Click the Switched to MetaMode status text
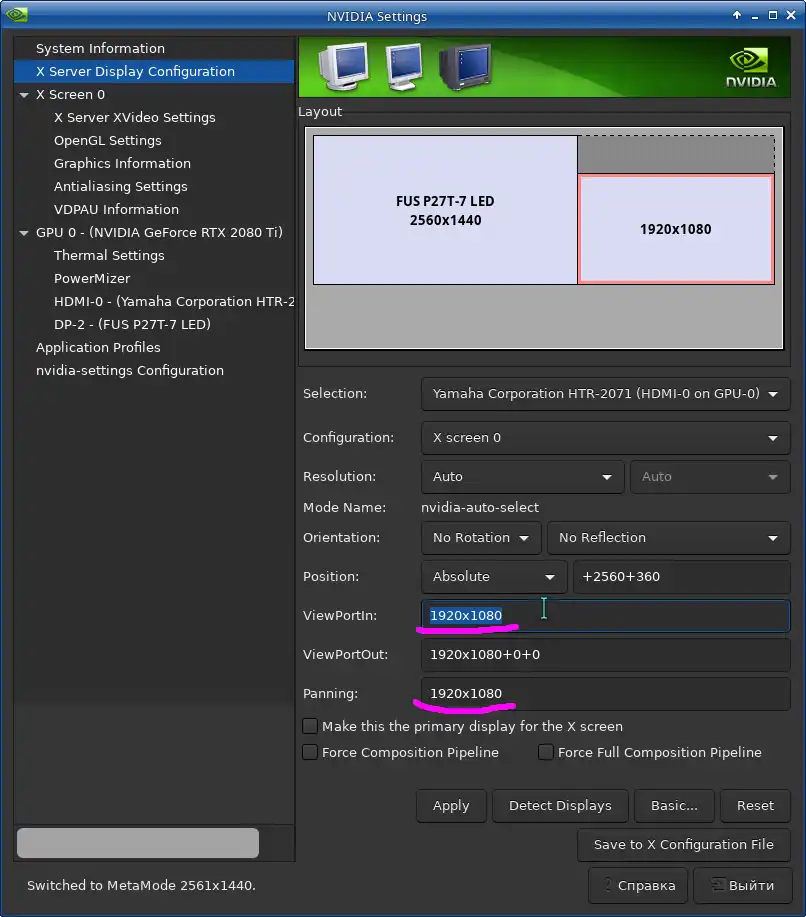 (x=141, y=885)
